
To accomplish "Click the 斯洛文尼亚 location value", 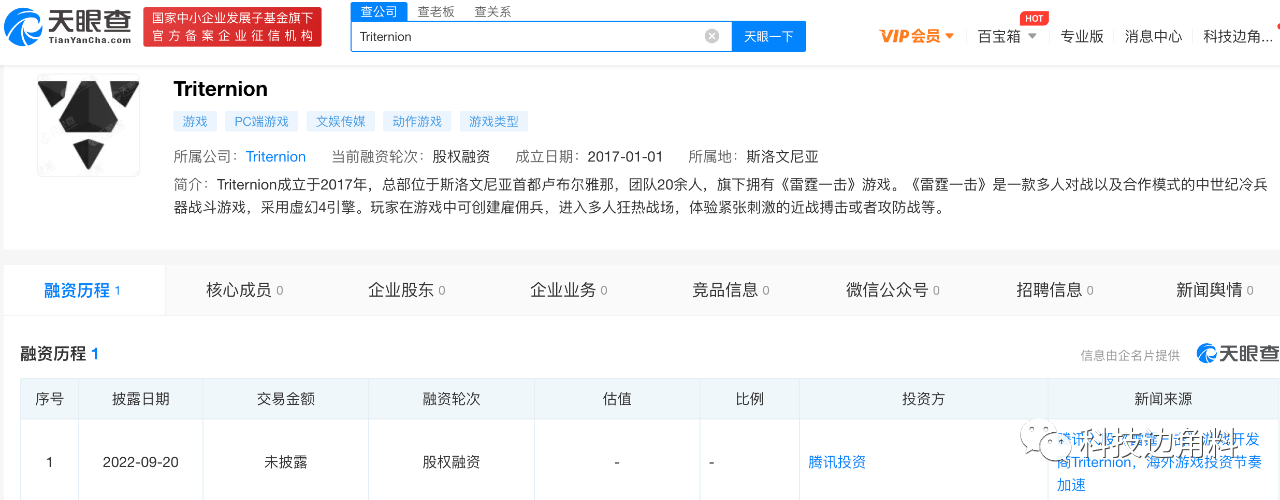I will coord(782,157).
